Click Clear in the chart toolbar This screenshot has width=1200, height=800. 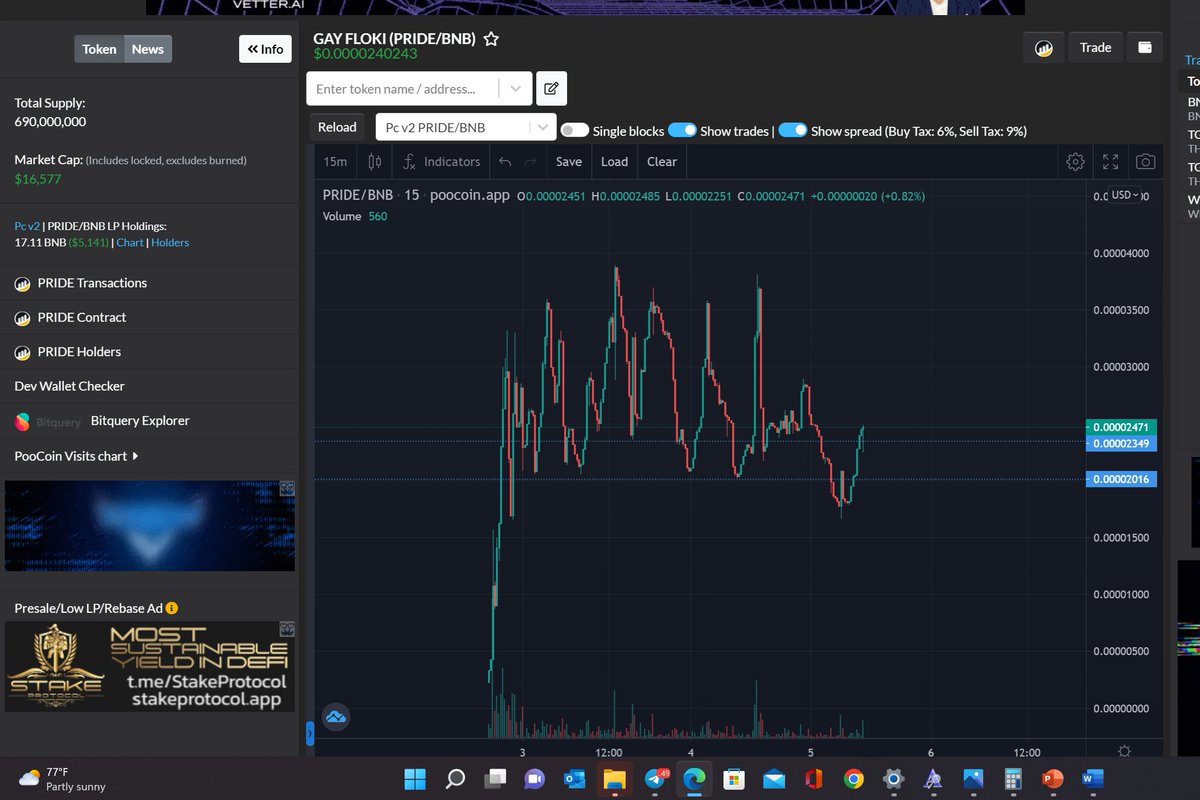pos(662,161)
